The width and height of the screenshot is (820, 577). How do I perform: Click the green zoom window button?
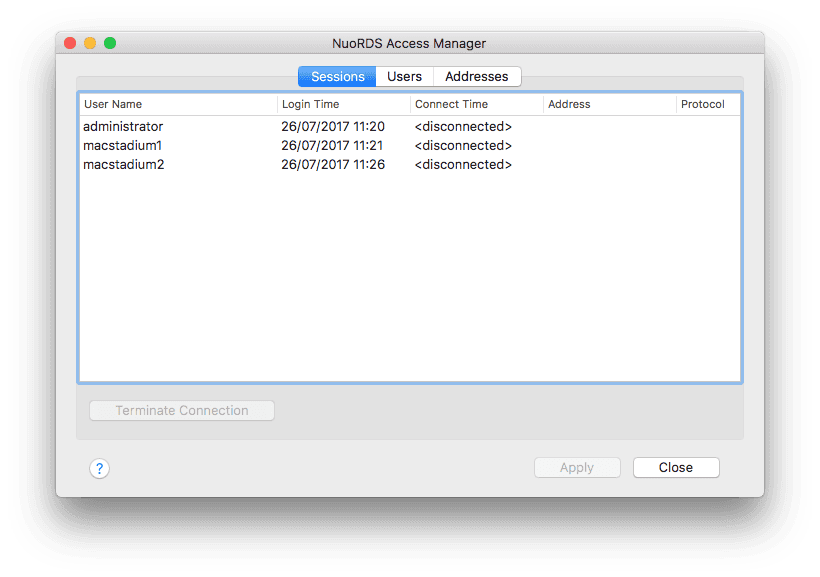click(x=110, y=43)
